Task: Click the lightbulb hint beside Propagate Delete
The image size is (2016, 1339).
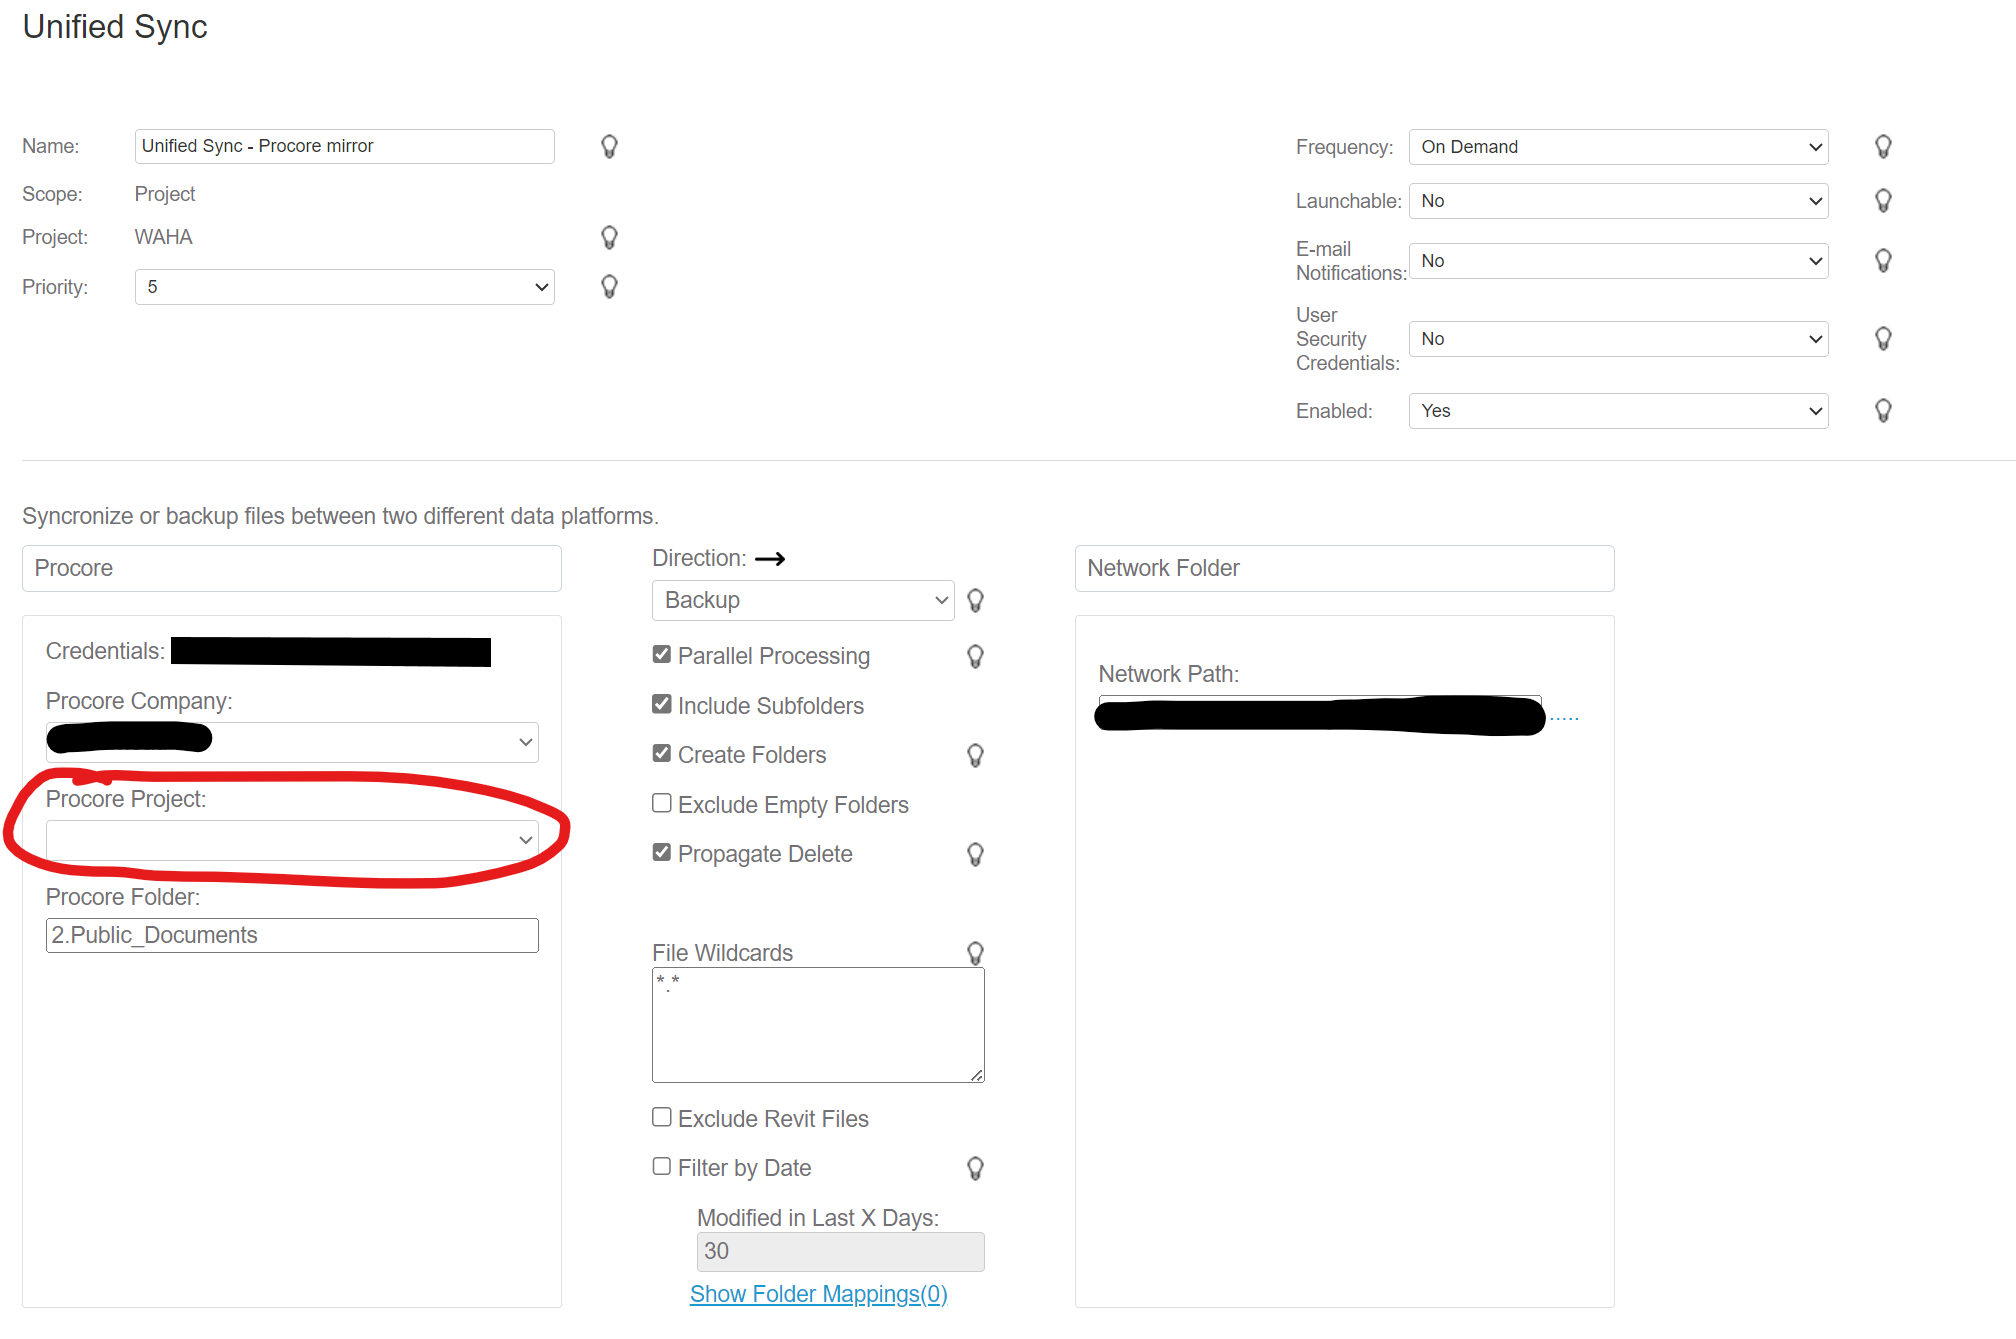Action: pyautogui.click(x=975, y=854)
